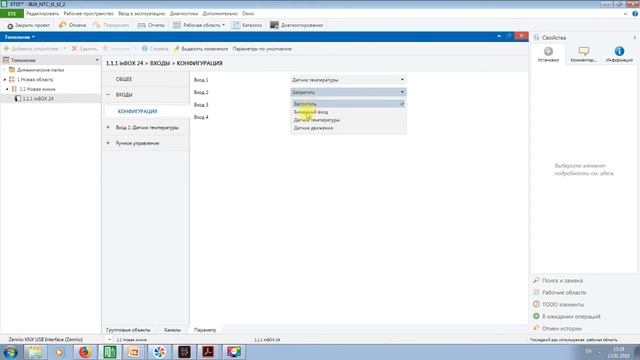
Task: Collapse the 1.1 Новая линия tree node
Action: 7,89
